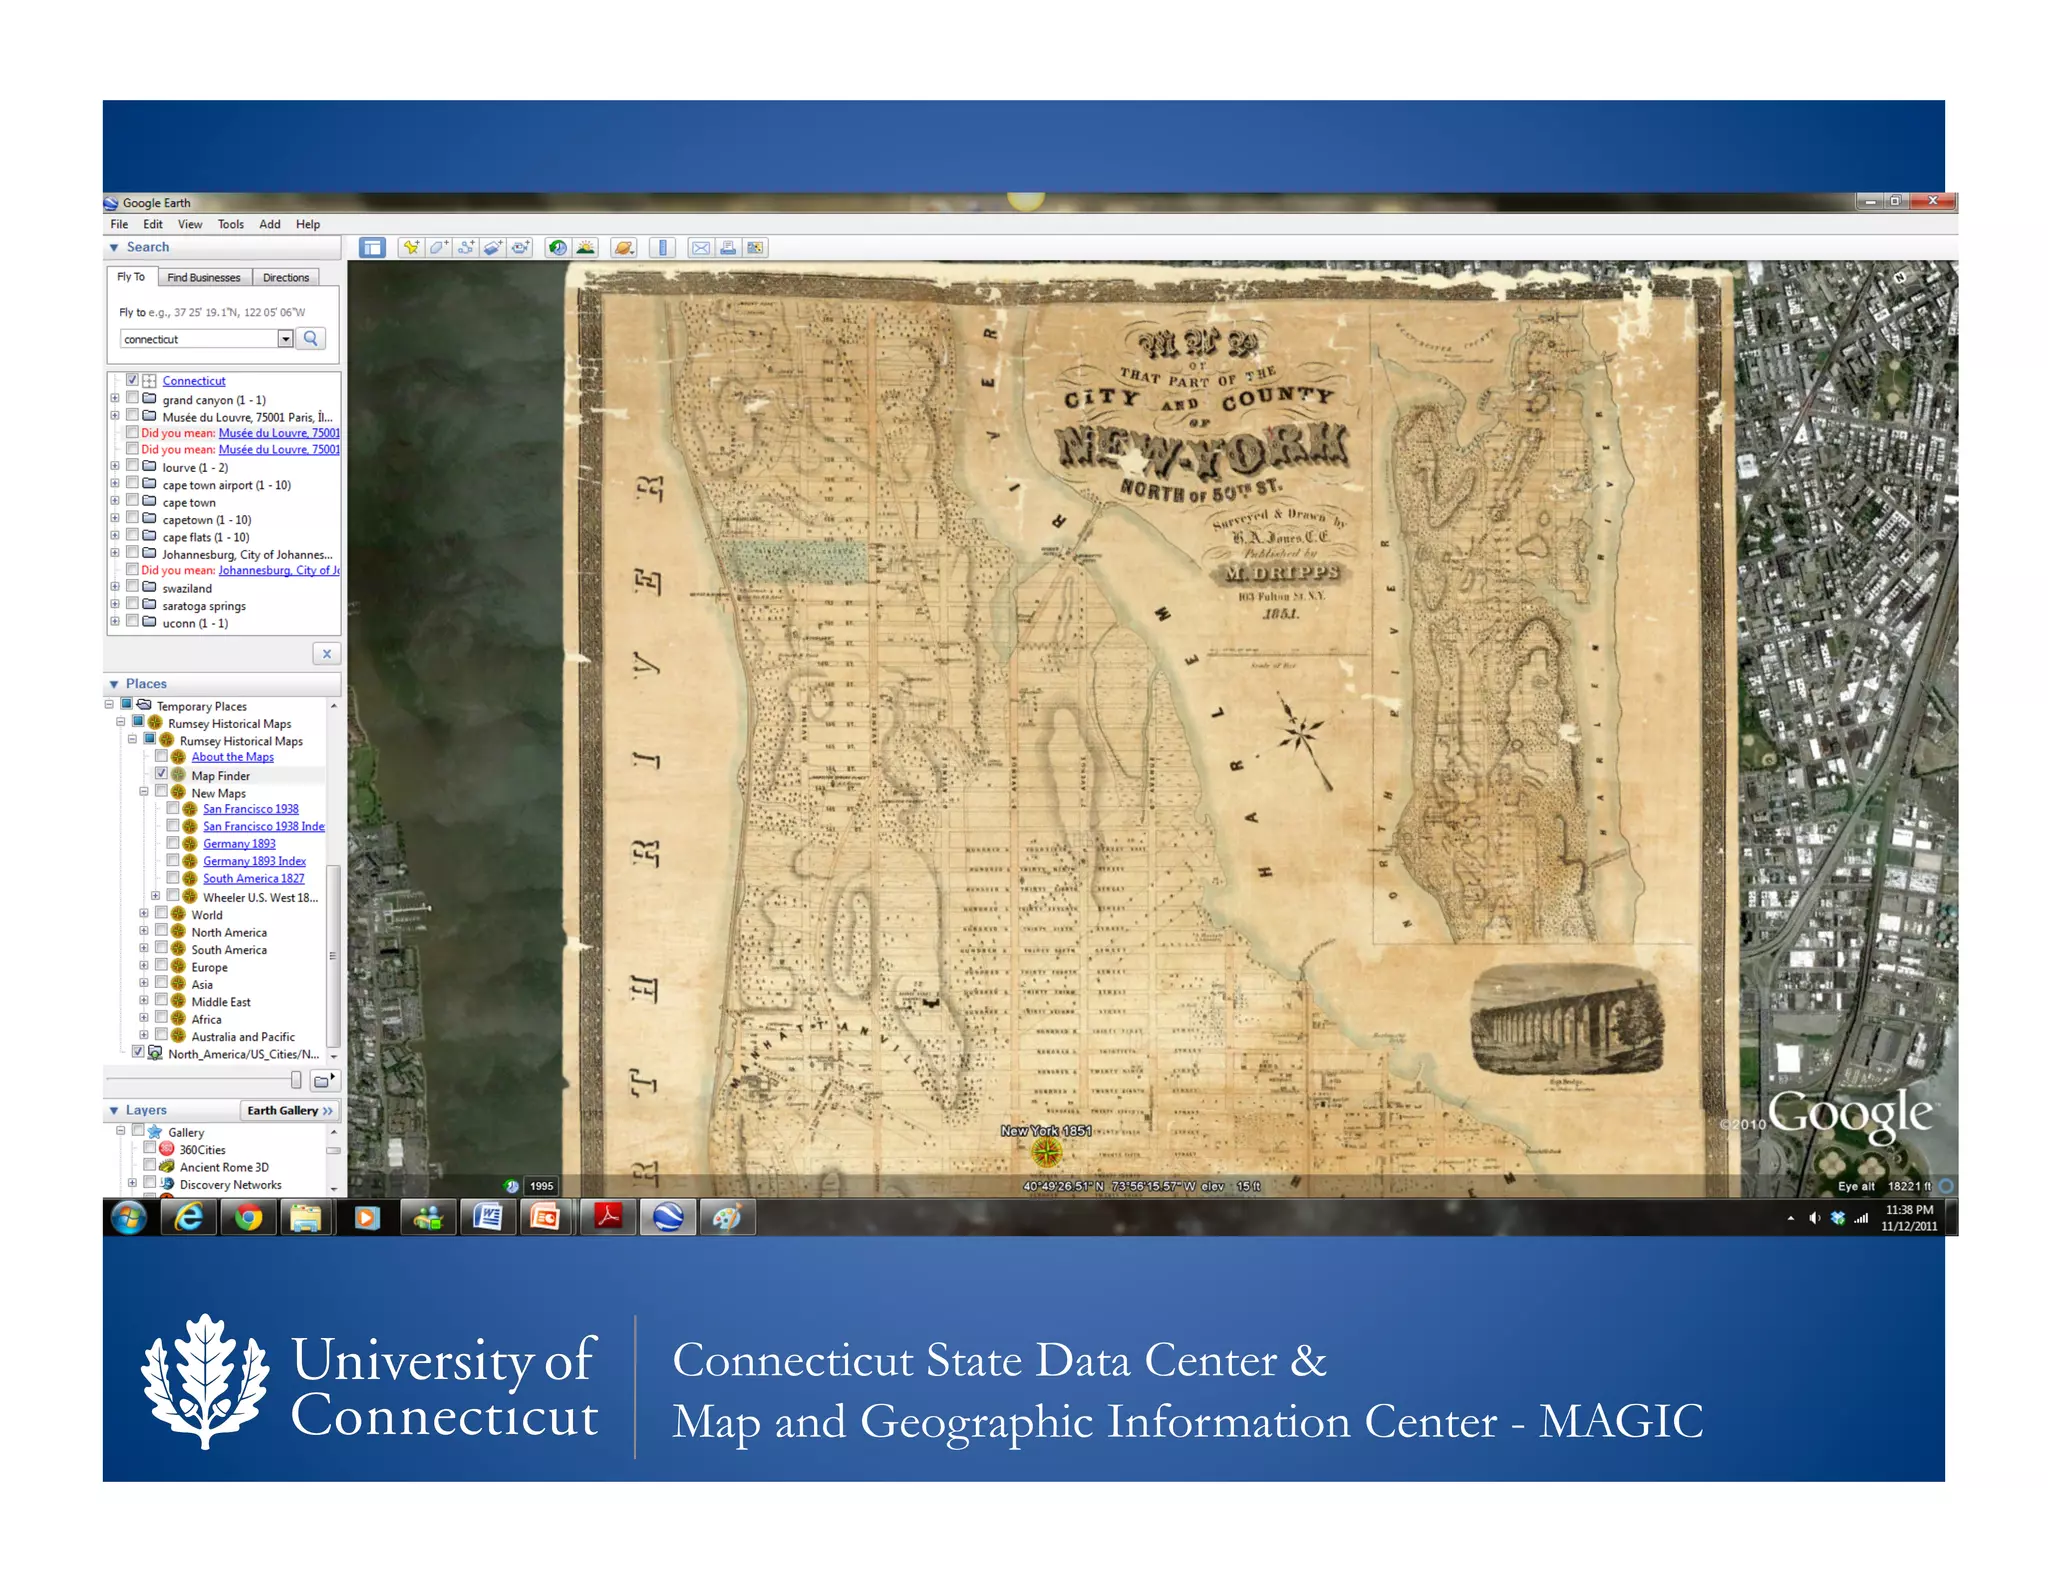Expand the Discovery Networks layer
The height and width of the screenshot is (1582, 2048).
pos(132,1183)
